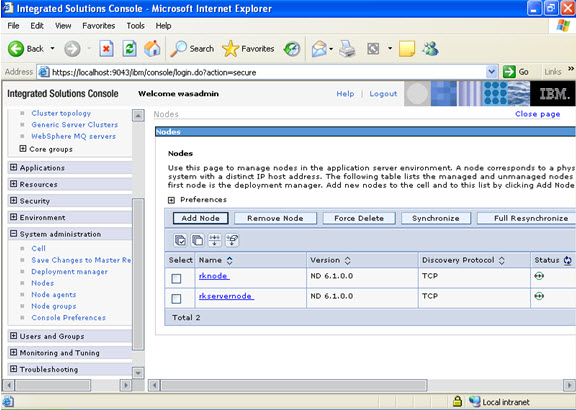
Task: Click the padlock icon in status bar
Action: click(x=457, y=401)
